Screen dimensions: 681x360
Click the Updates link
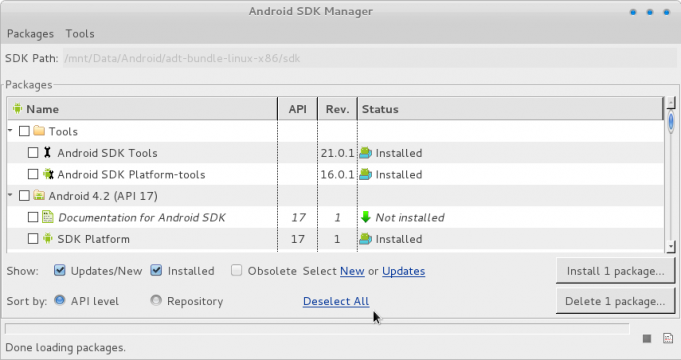pyautogui.click(x=403, y=271)
